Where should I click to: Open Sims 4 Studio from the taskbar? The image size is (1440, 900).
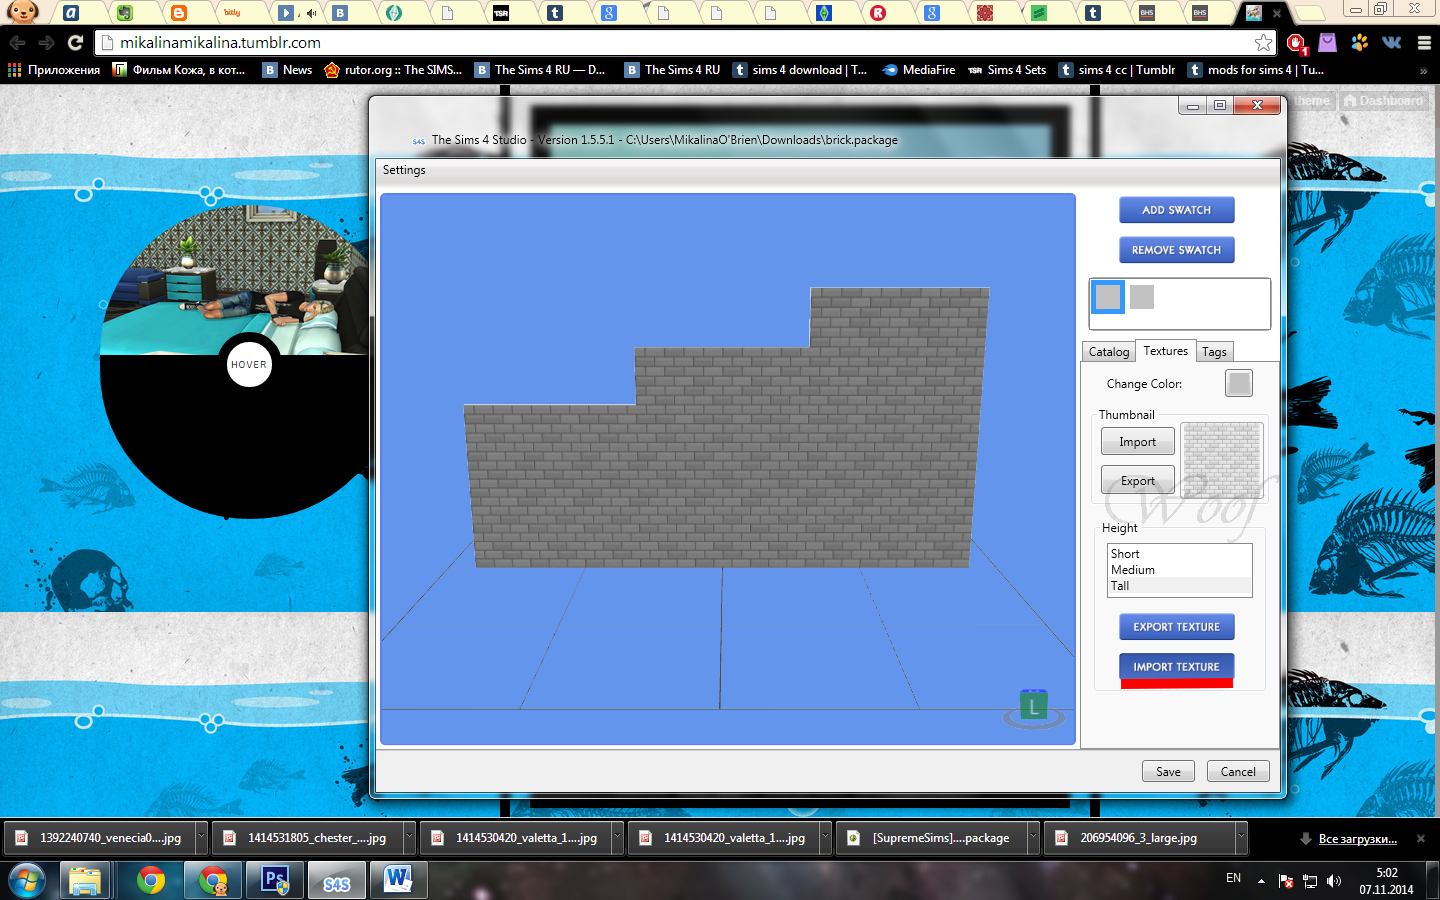[336, 881]
